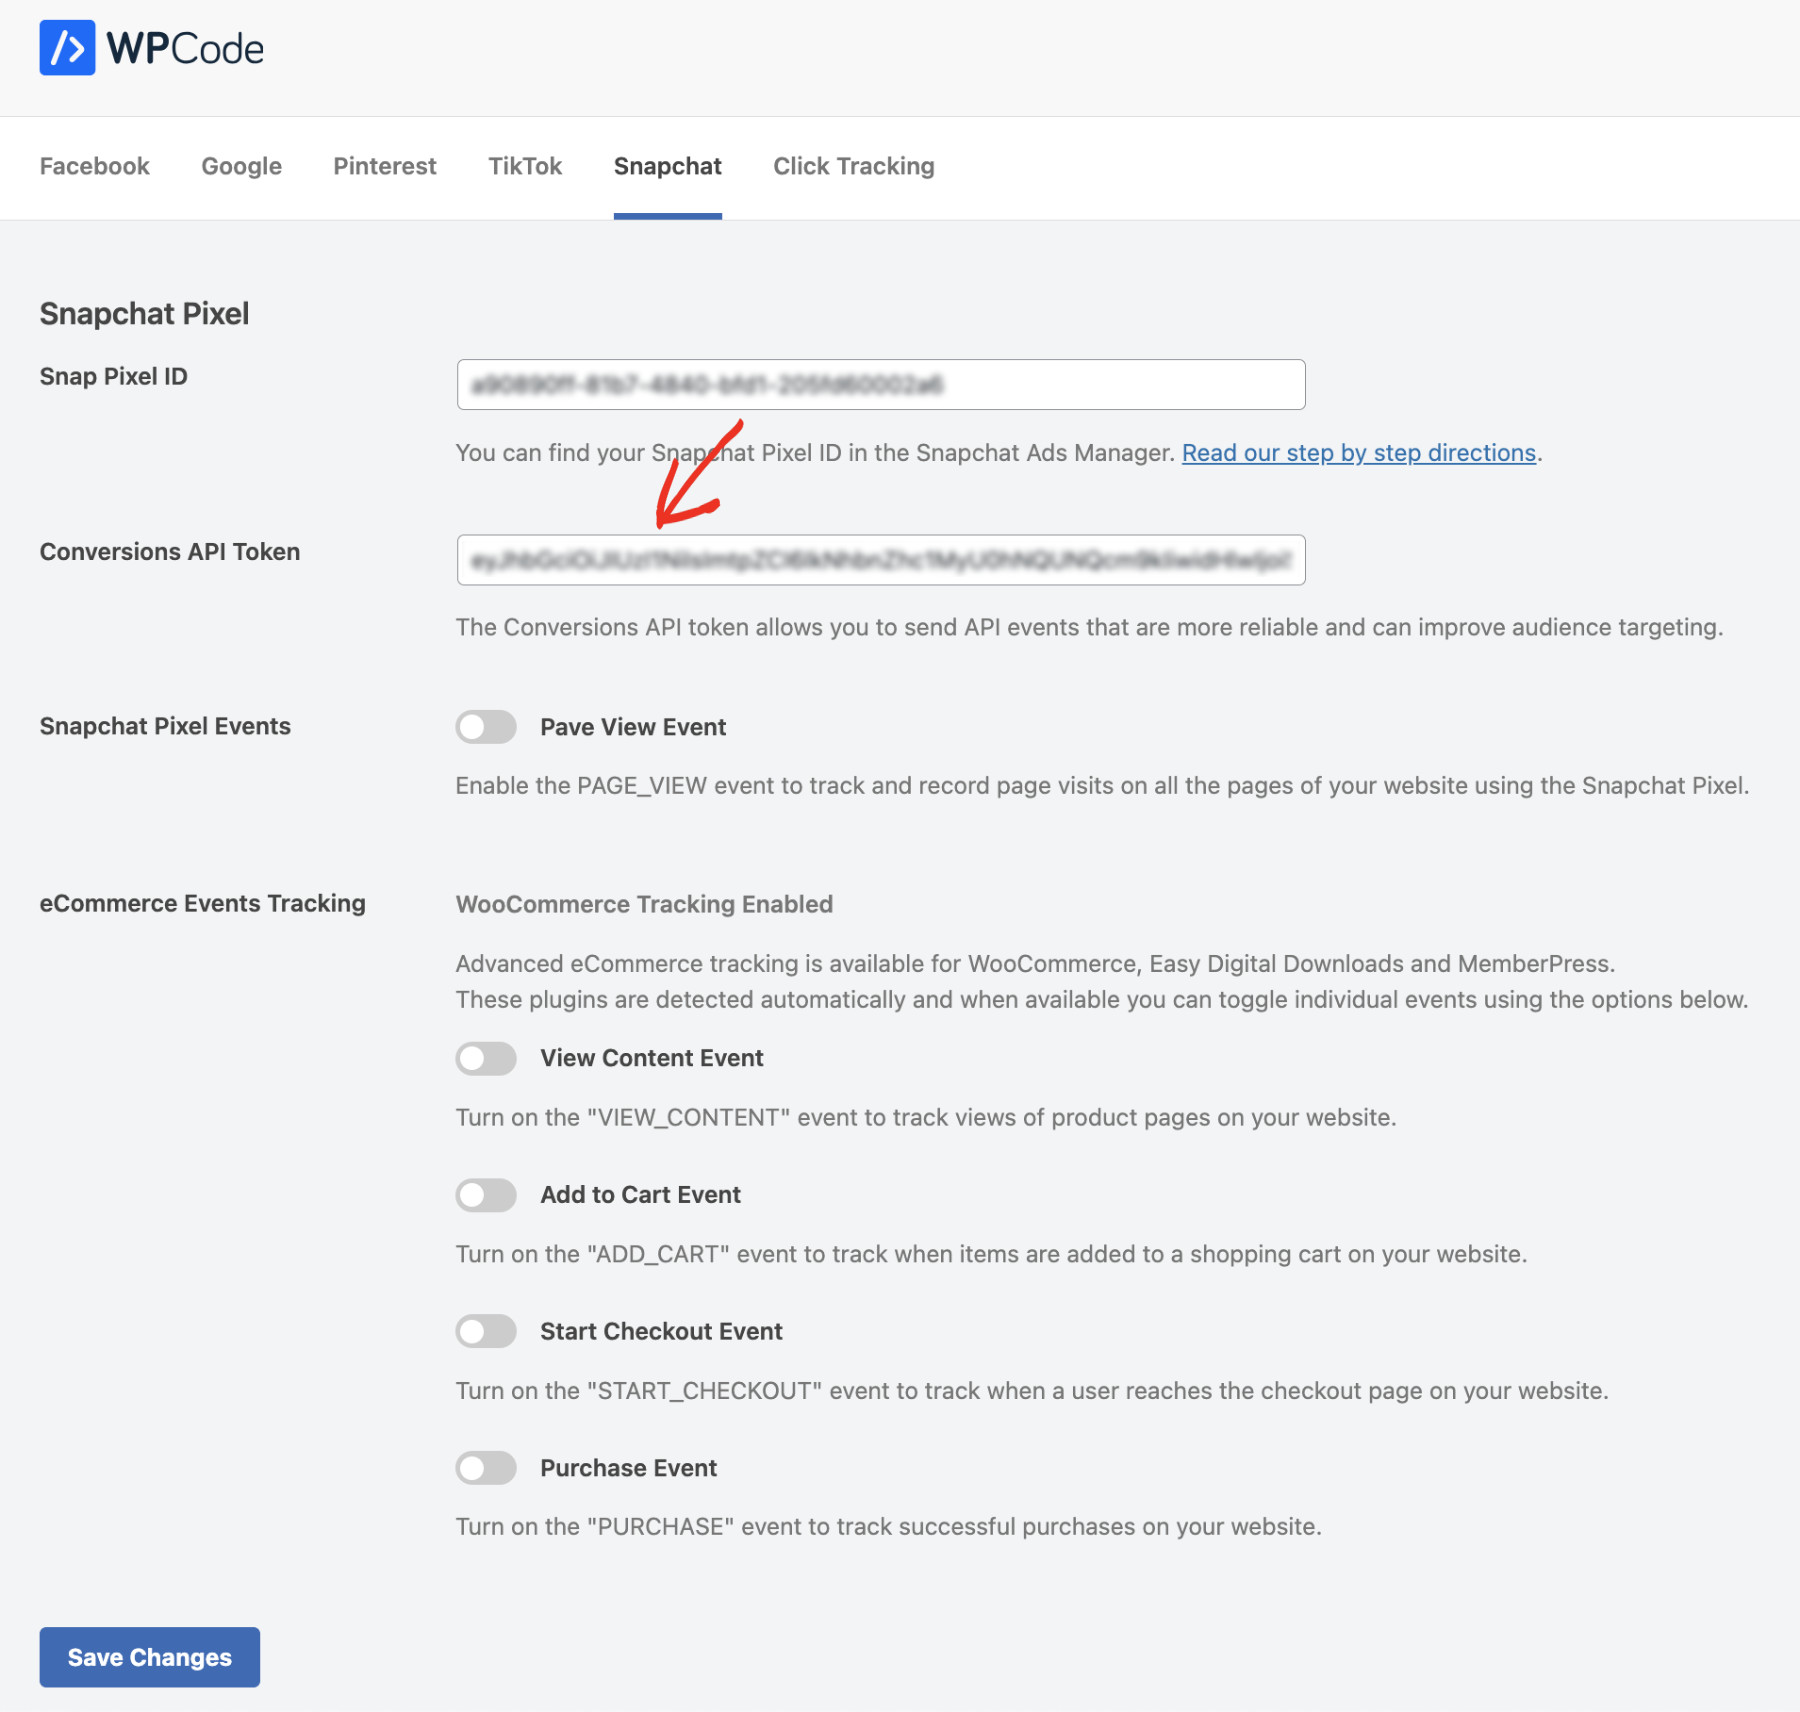Click WooCommerce Tracking Enabled text
Image resolution: width=1800 pixels, height=1712 pixels.
tap(644, 904)
